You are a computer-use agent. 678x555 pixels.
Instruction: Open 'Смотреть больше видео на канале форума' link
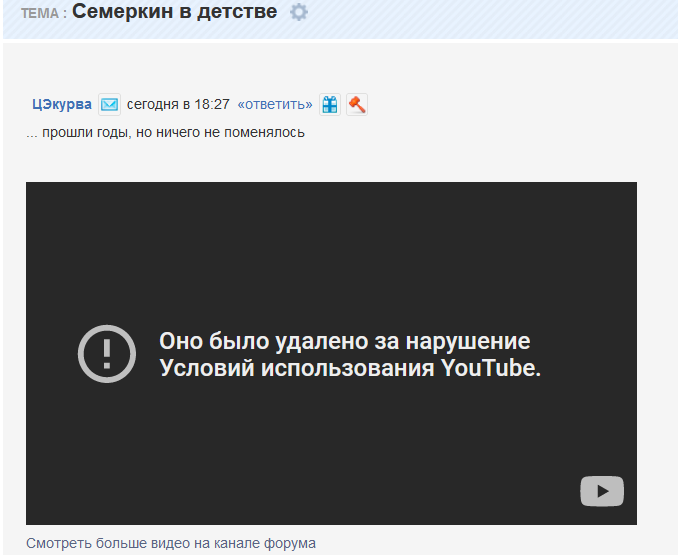click(x=171, y=543)
